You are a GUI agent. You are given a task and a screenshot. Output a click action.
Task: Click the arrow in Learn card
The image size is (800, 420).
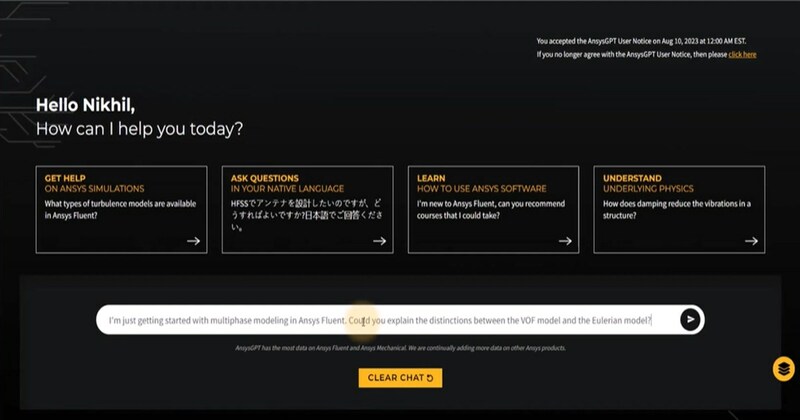coord(565,241)
